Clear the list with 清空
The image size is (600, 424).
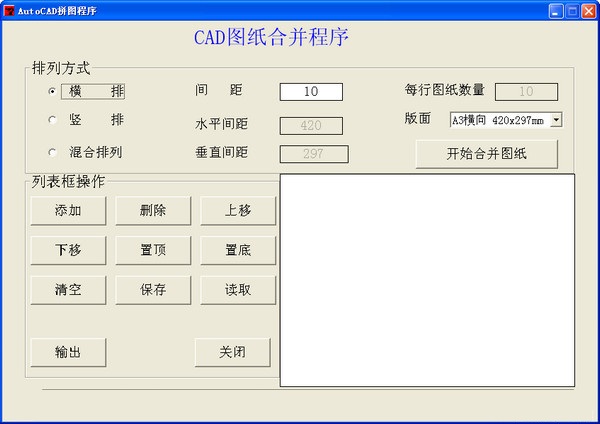68,290
